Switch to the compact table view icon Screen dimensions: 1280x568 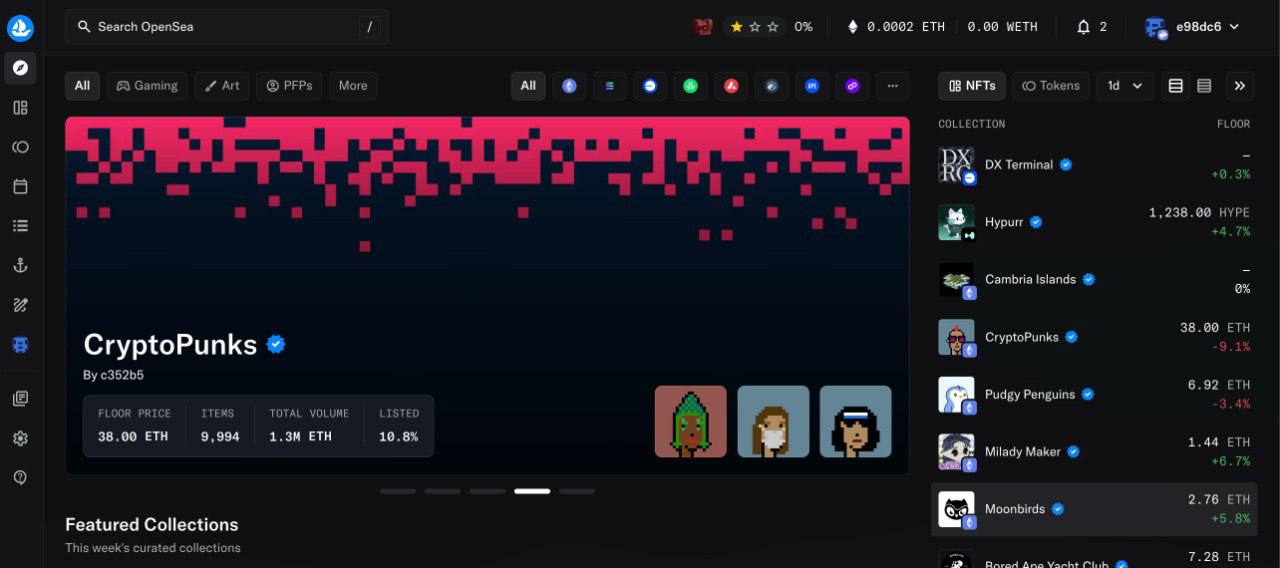(x=1176, y=86)
